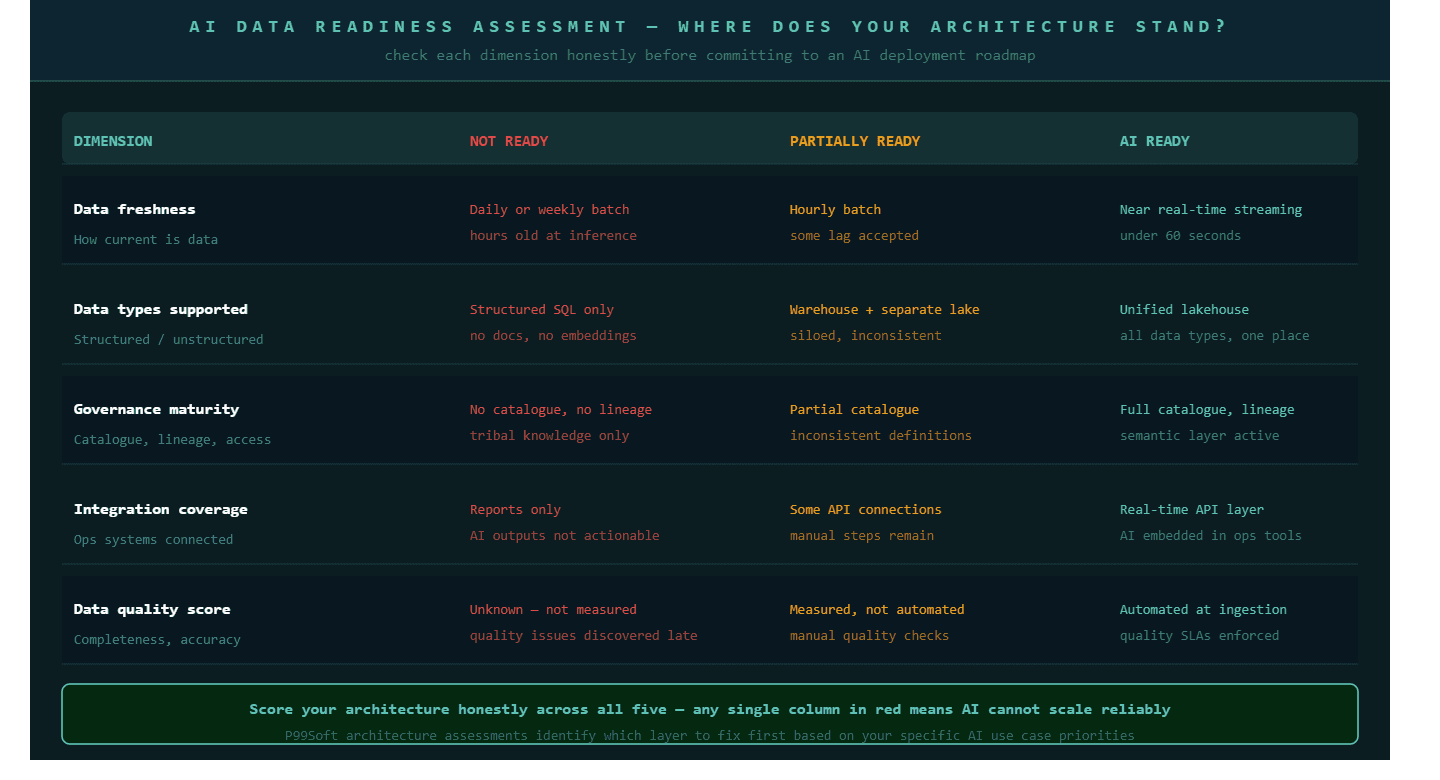This screenshot has height=780, width=1440.
Task: Click the 'check each dimension honestly' subtitle
Action: [710, 55]
